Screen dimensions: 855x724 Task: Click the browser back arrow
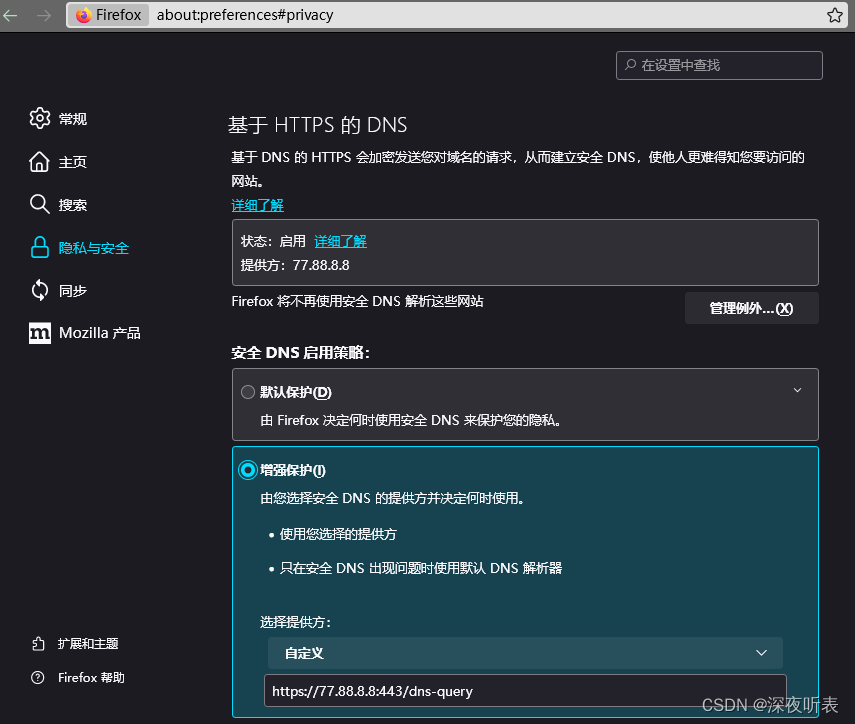pos(10,15)
